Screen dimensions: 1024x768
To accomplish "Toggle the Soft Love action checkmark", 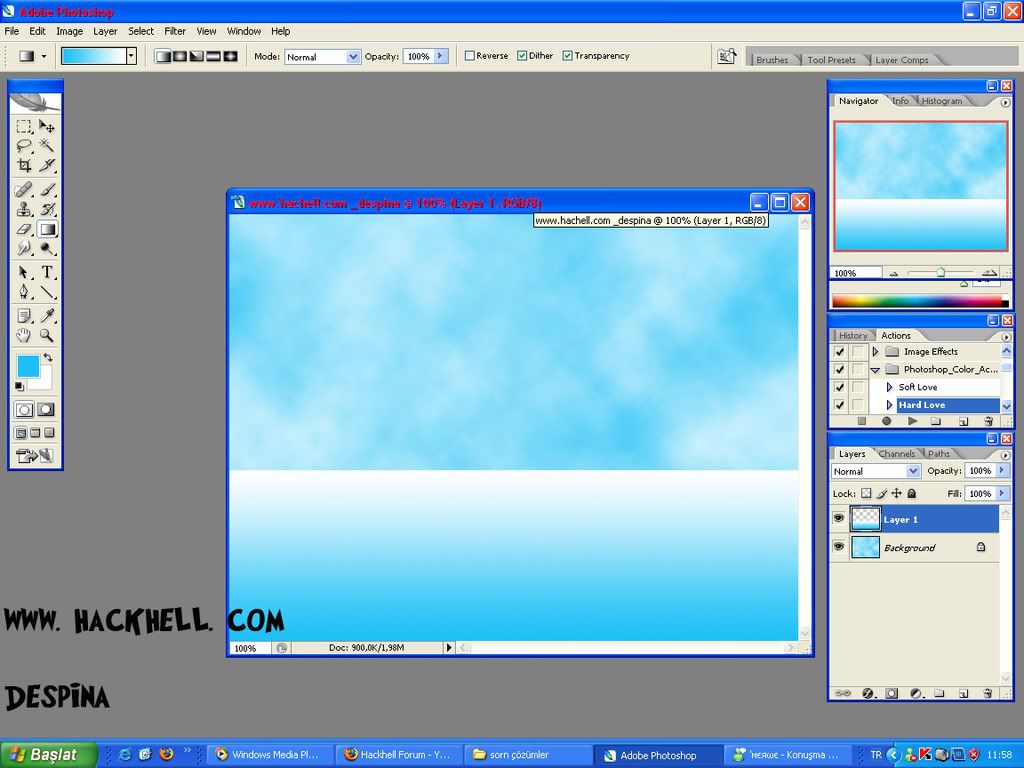I will tap(840, 387).
